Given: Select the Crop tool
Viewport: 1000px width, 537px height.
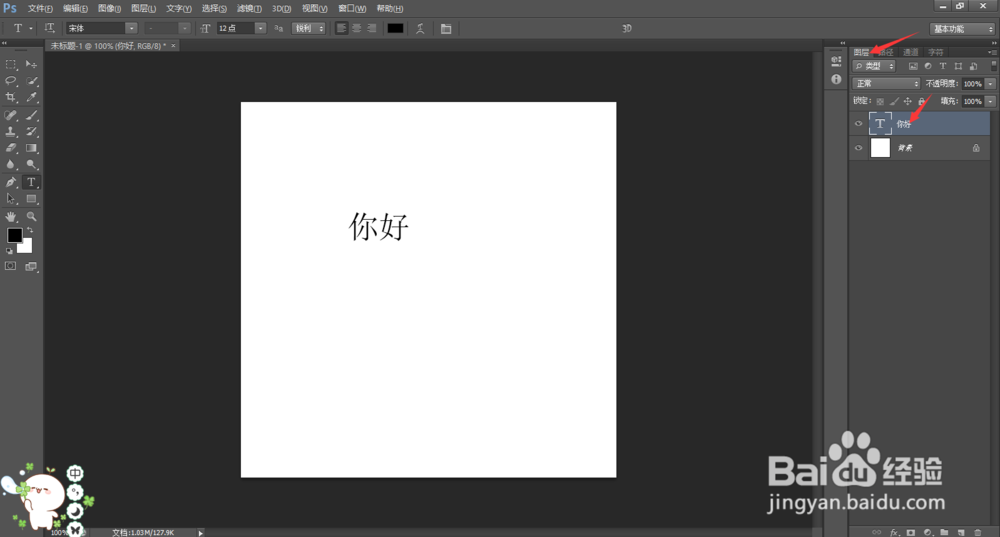Looking at the screenshot, I should pos(11,97).
